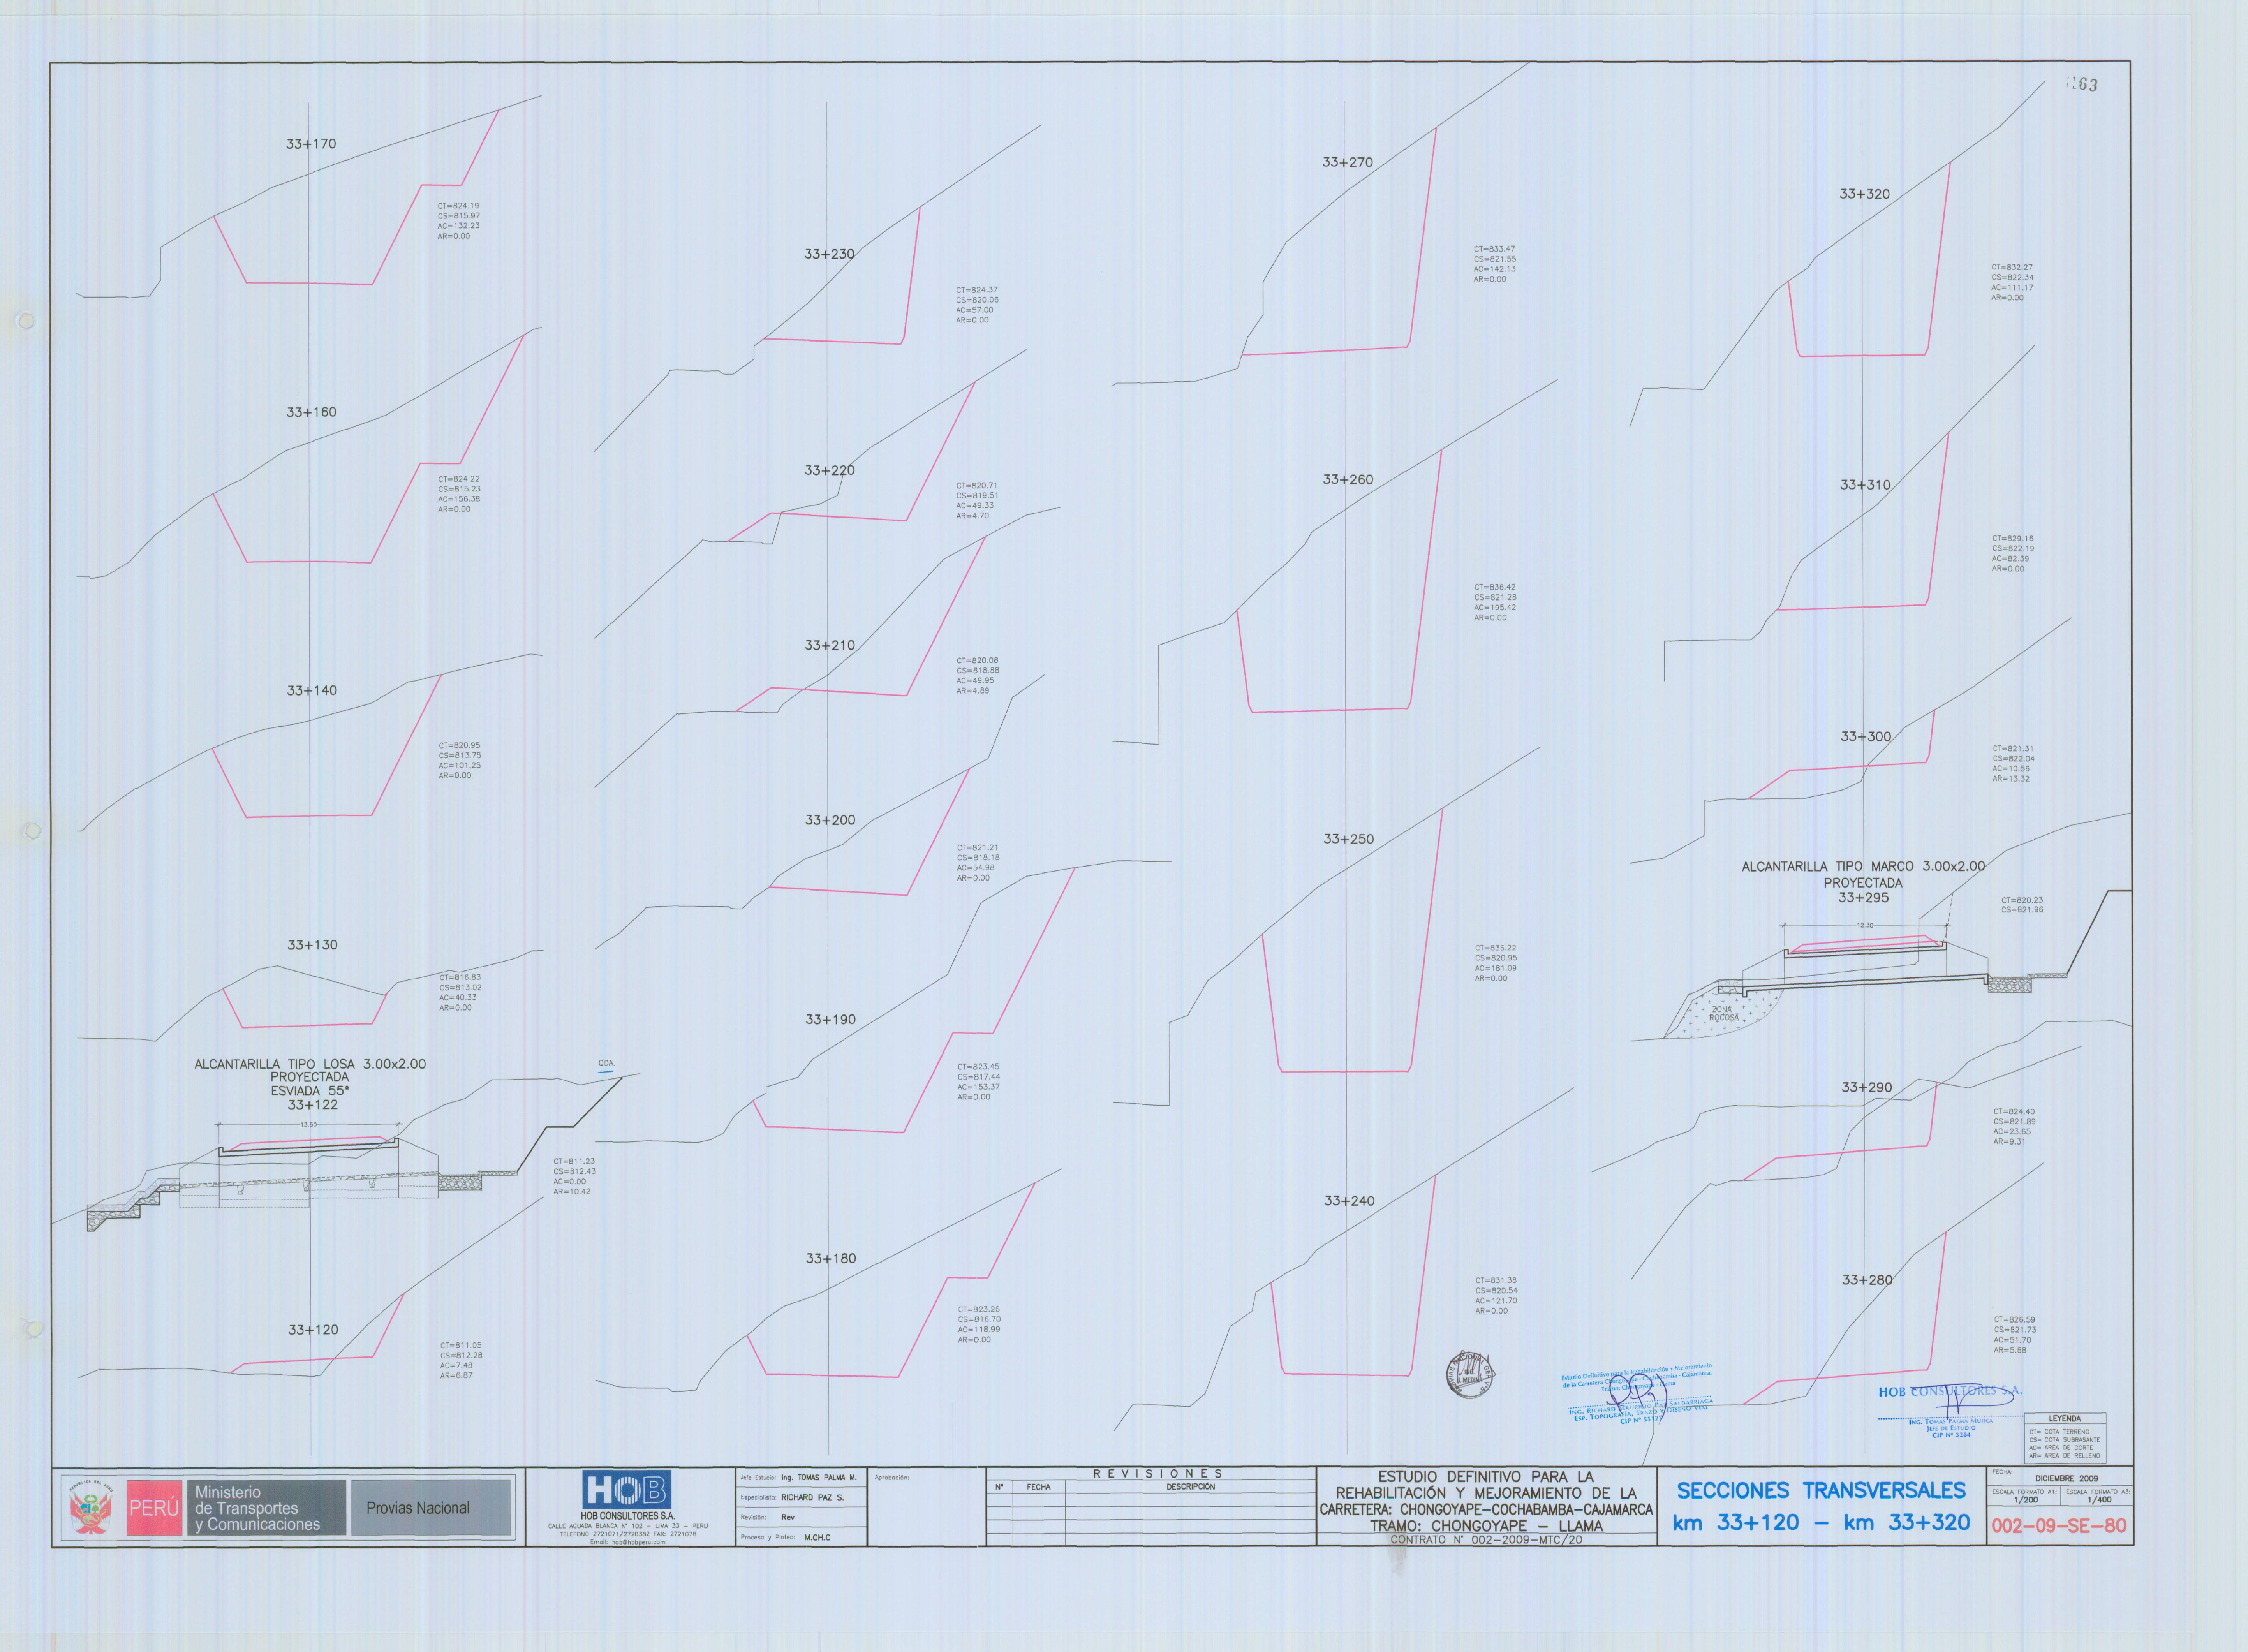Click the name Ing. TOMAS PALMA M.
This screenshot has height=1652, width=2248.
pyautogui.click(x=819, y=1477)
